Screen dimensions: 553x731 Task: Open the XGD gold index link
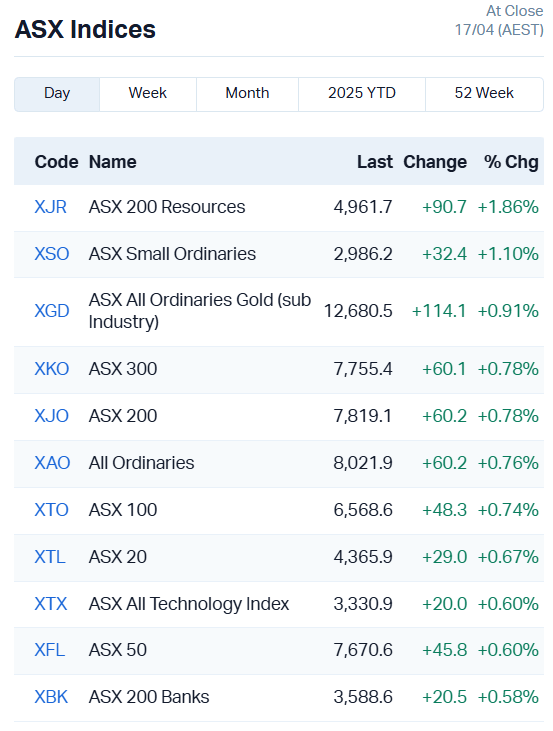pos(52,311)
